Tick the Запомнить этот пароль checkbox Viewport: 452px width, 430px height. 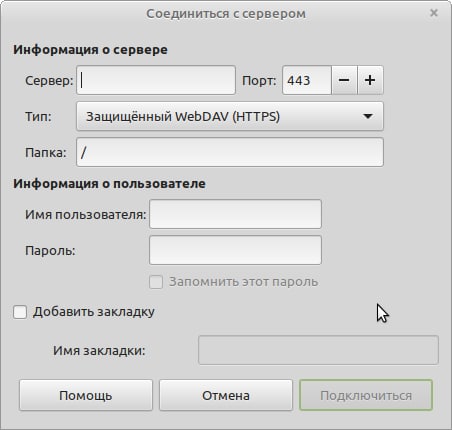[x=156, y=282]
